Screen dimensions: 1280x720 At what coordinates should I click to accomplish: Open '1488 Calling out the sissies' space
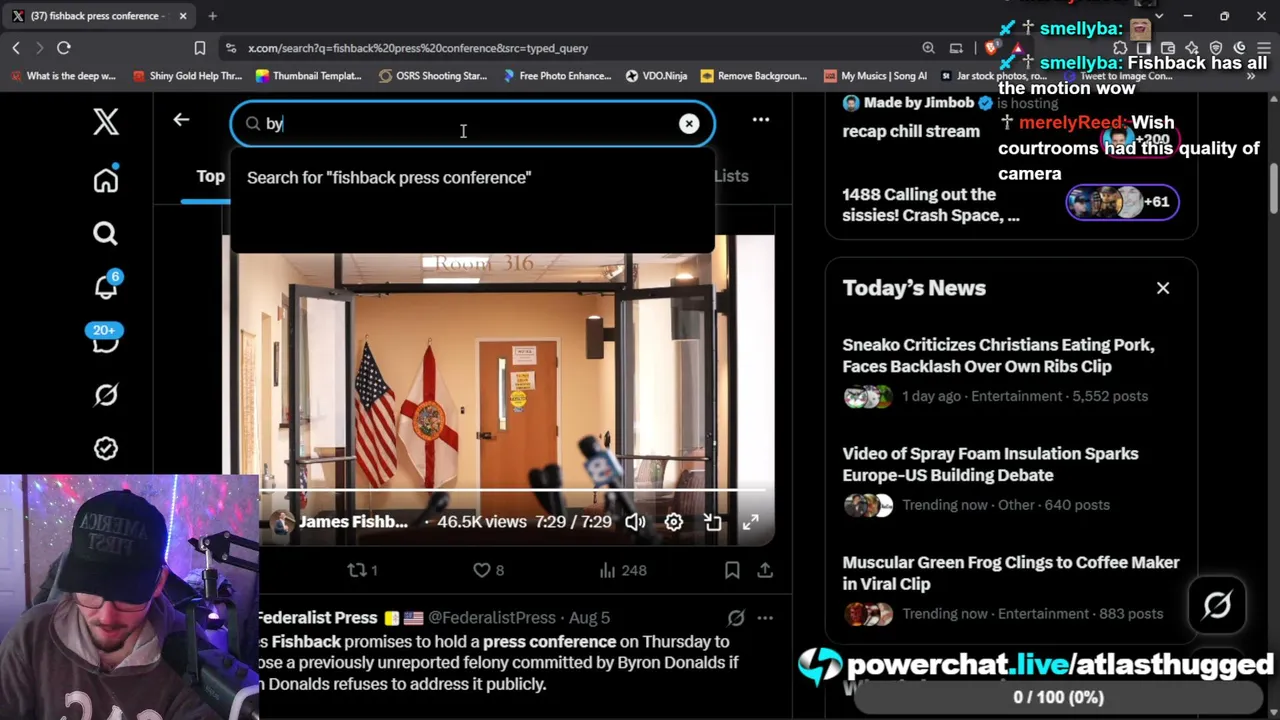(x=931, y=205)
